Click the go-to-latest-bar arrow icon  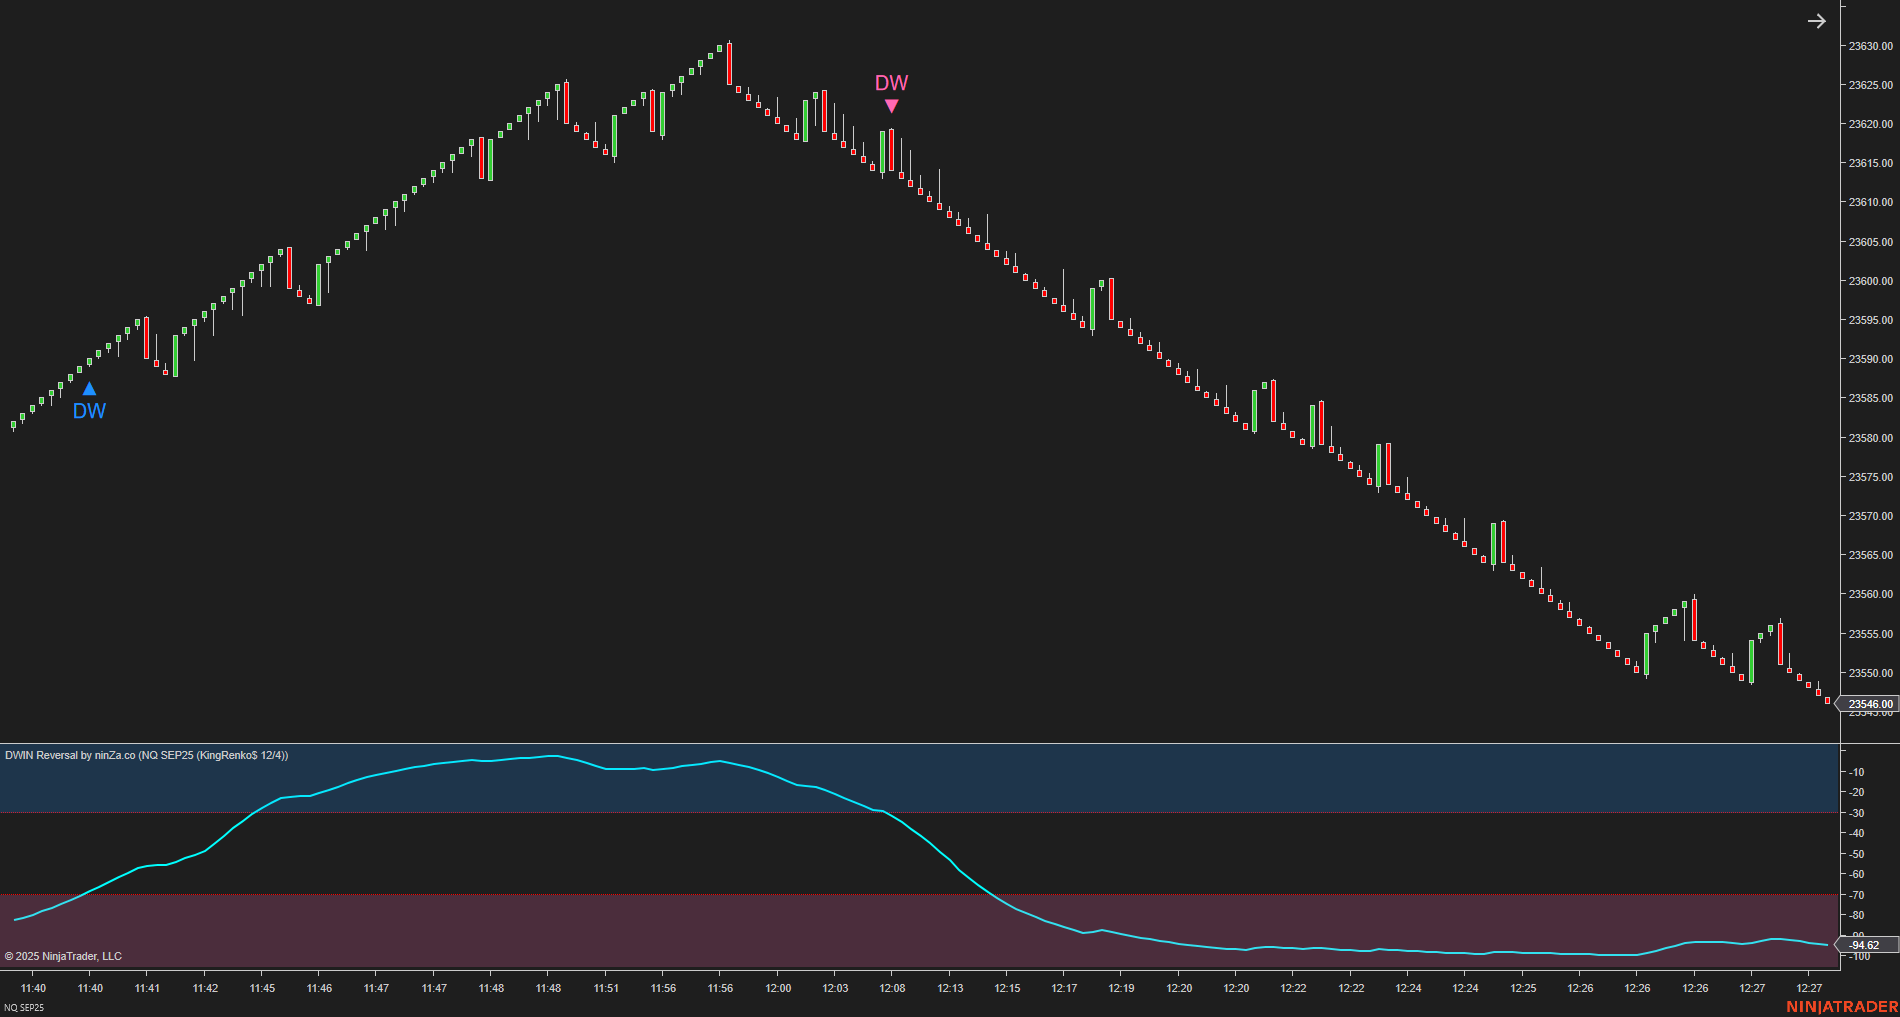point(1817,20)
